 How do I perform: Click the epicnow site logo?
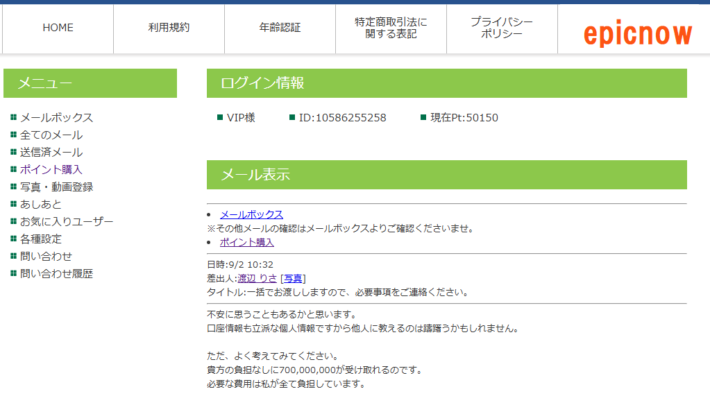point(638,33)
